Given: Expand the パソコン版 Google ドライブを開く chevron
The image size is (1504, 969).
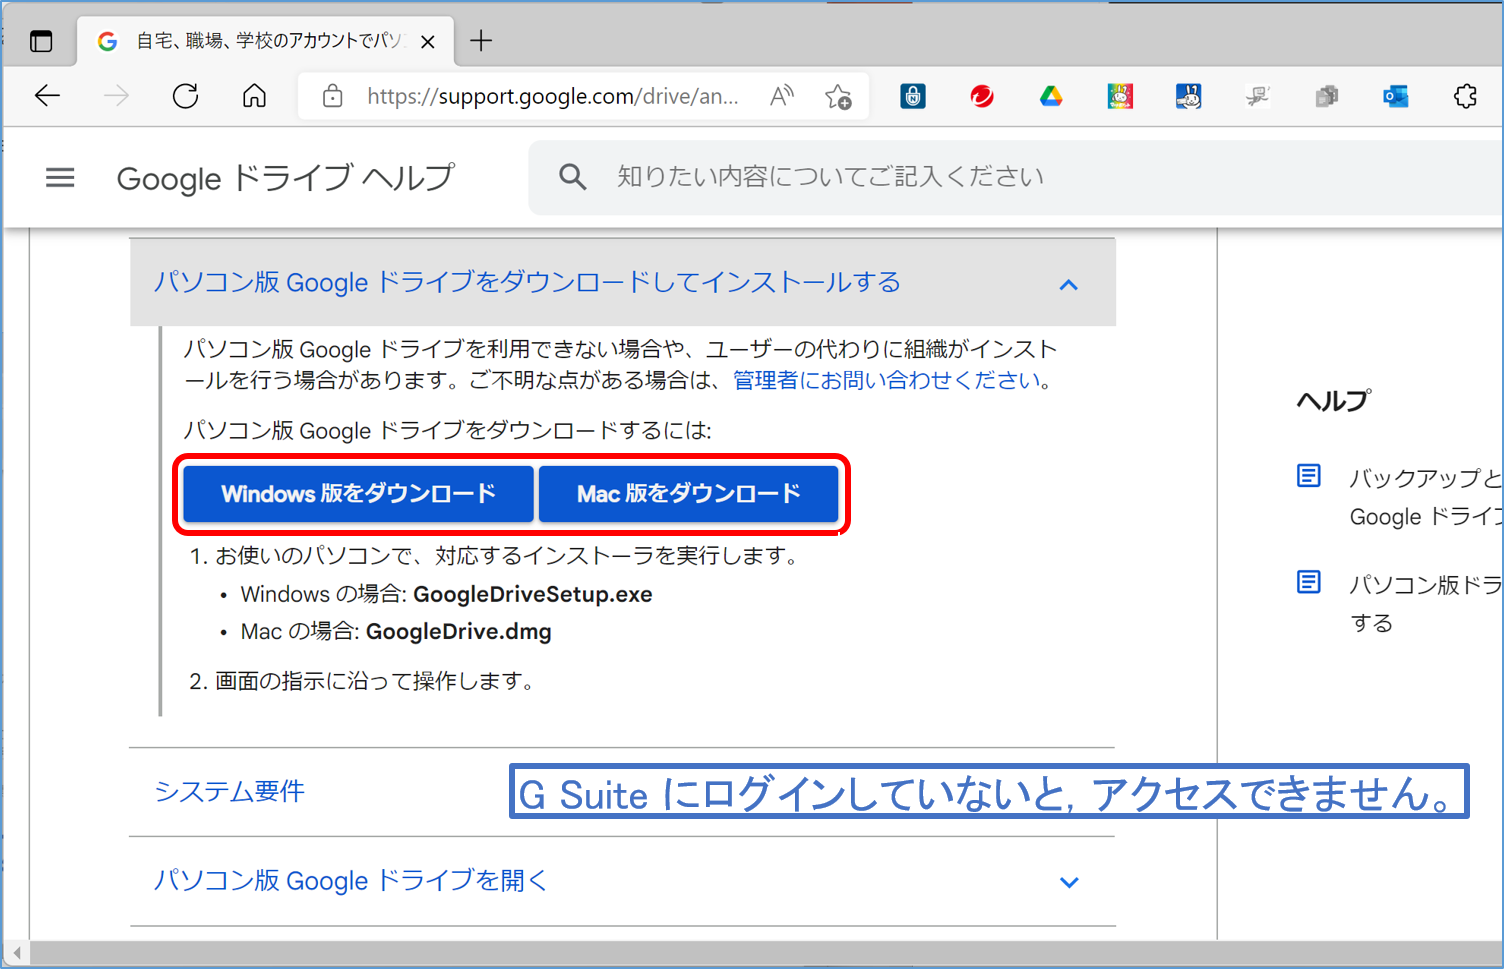Looking at the screenshot, I should tap(1069, 882).
